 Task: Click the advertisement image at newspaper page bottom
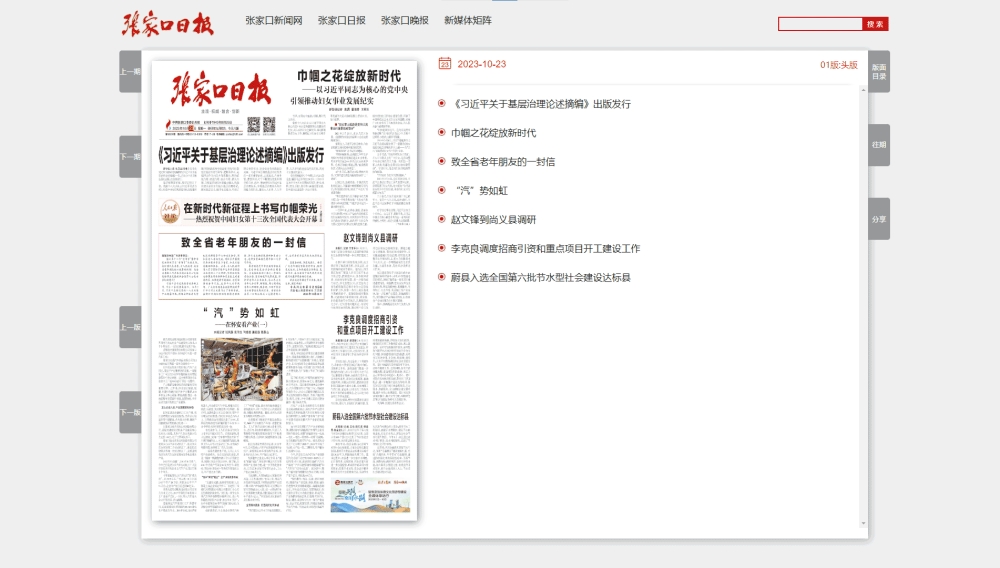(371, 495)
